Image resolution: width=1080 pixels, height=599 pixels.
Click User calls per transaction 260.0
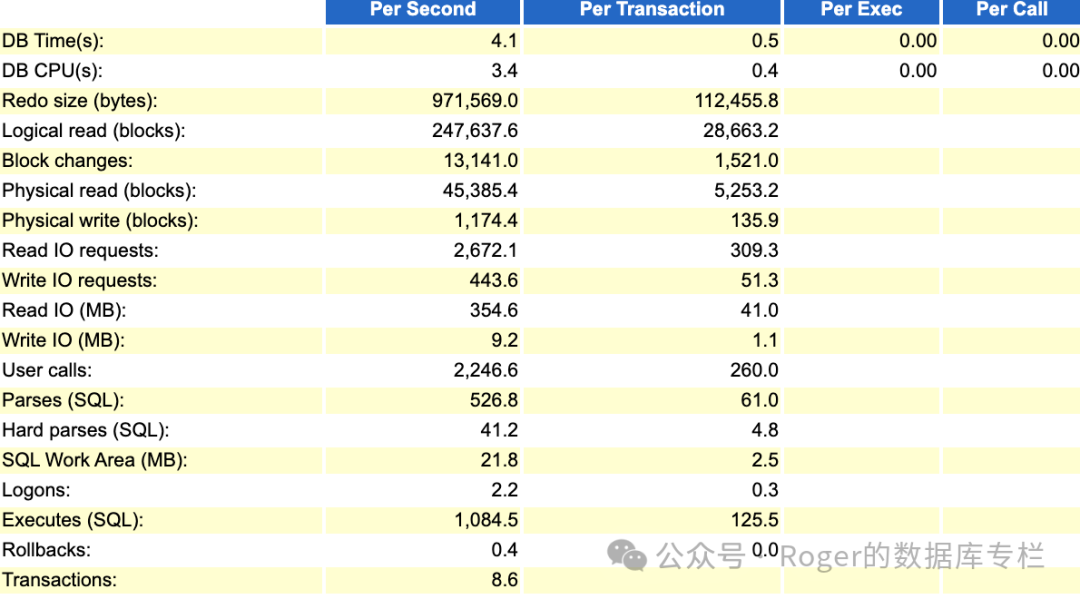pos(754,370)
